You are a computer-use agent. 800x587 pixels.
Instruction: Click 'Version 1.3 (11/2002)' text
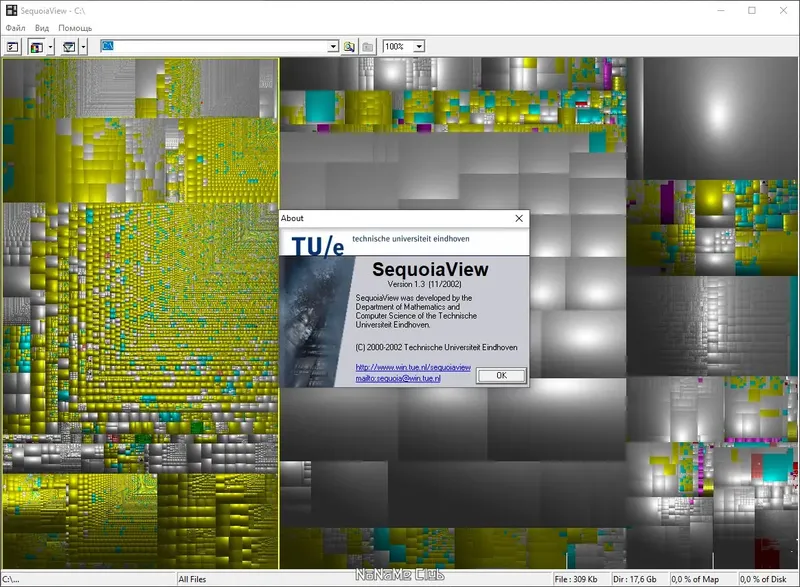tap(424, 284)
